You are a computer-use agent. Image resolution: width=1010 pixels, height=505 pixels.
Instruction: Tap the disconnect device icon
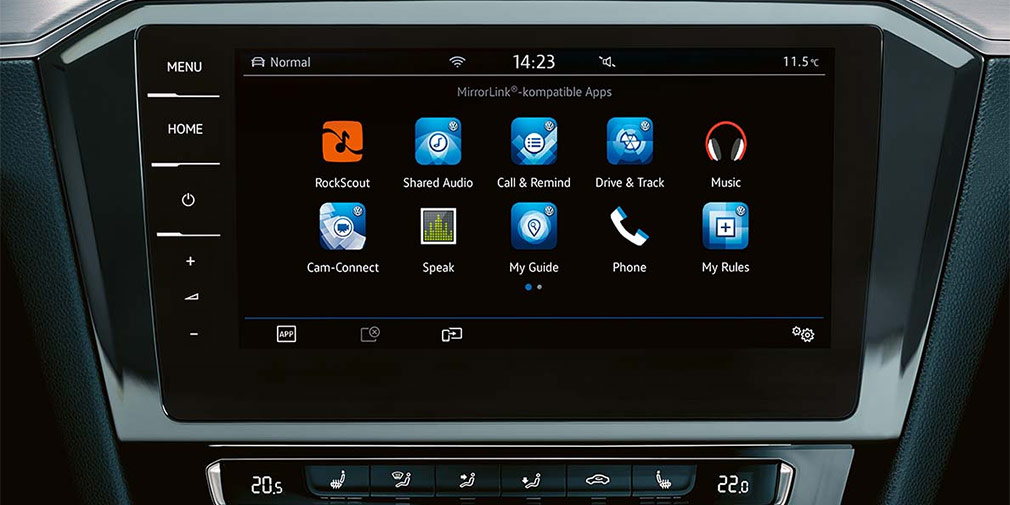pyautogui.click(x=370, y=334)
